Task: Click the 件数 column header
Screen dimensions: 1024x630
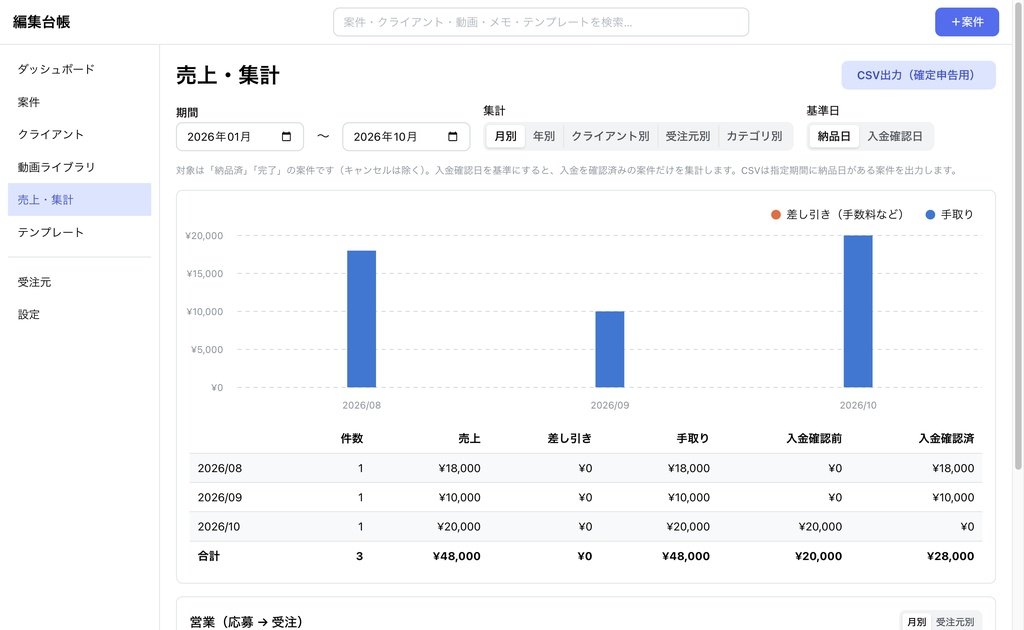Action: (x=351, y=439)
